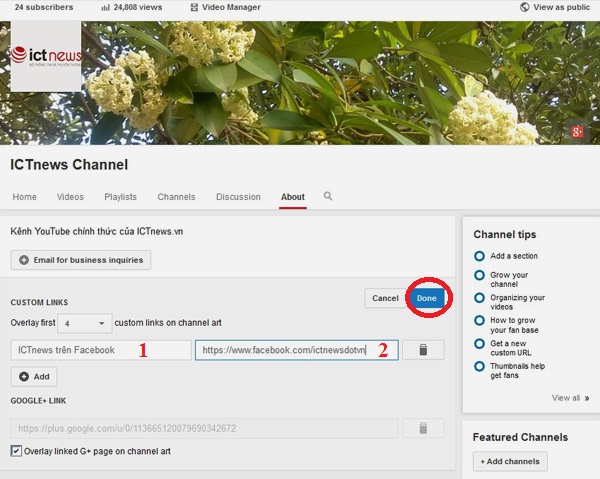Screen dimensions: 600x479
Task: Click Email for business inquiries button
Action: pyautogui.click(x=80, y=260)
